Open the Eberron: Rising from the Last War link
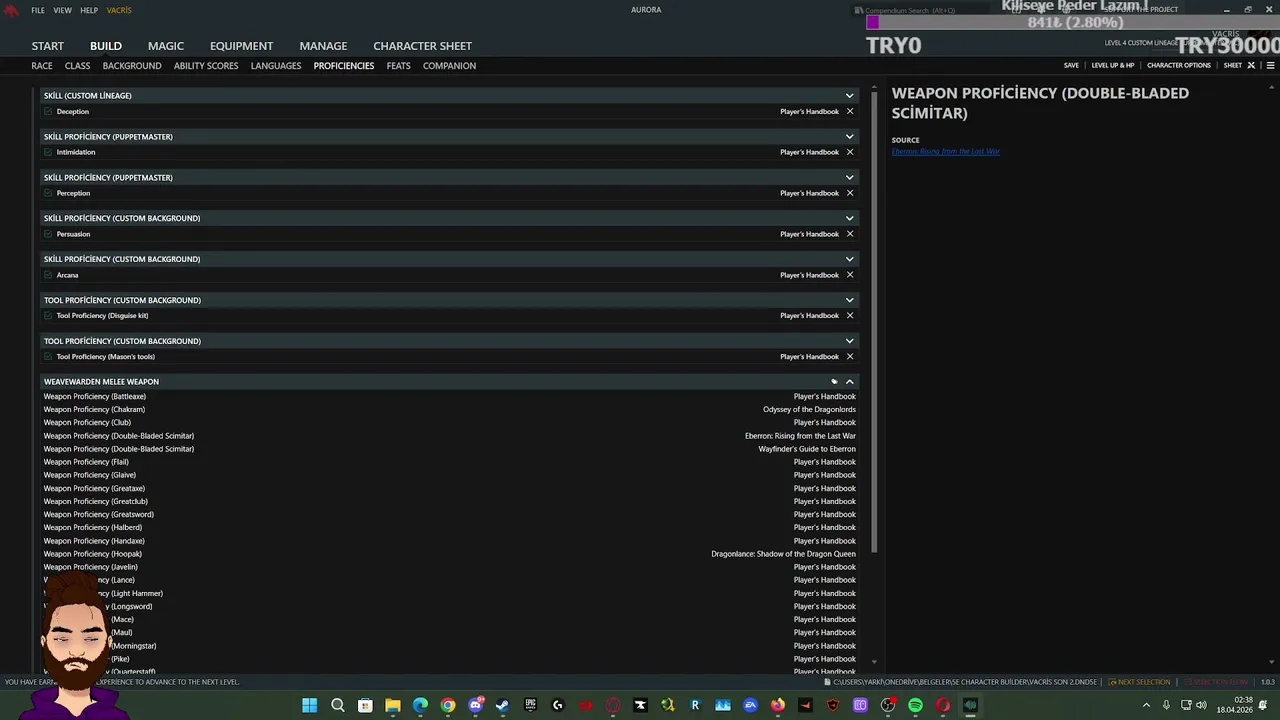 (946, 152)
